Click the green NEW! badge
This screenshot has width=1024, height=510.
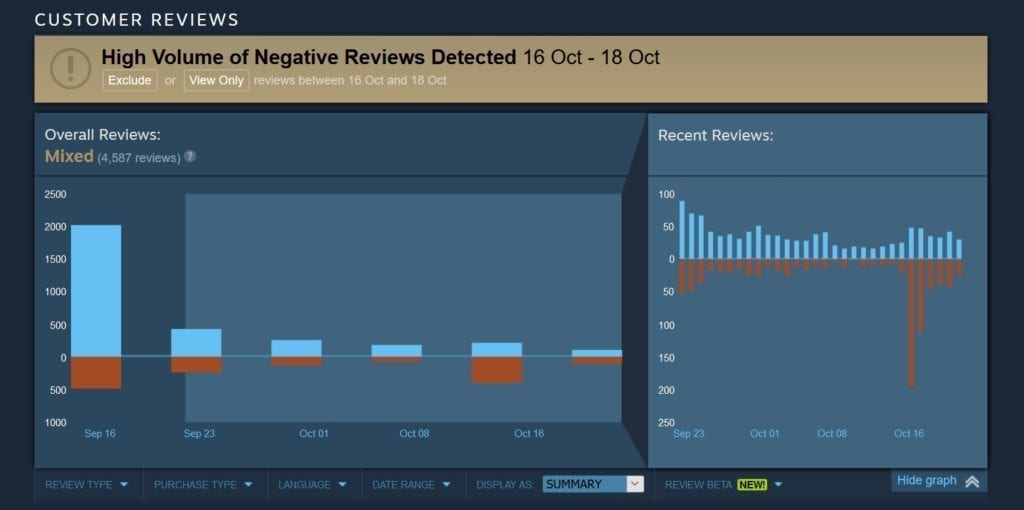[x=752, y=485]
